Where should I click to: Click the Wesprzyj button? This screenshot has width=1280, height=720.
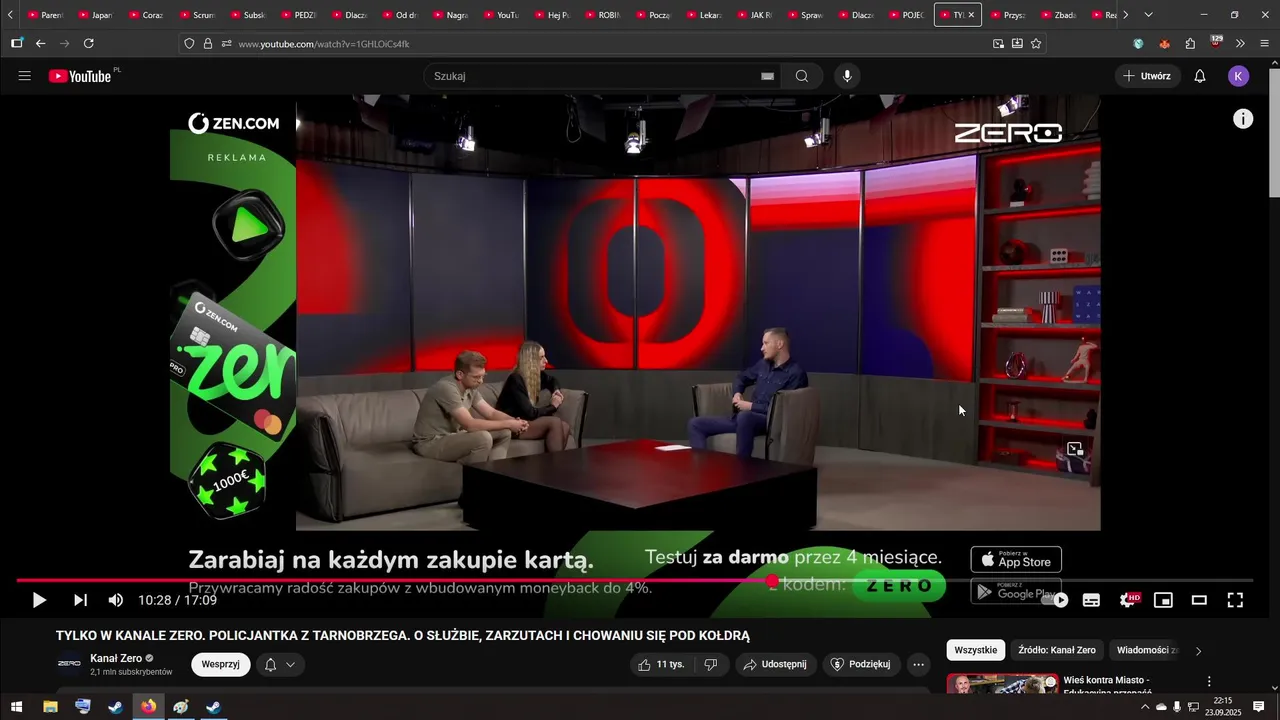(x=220, y=664)
